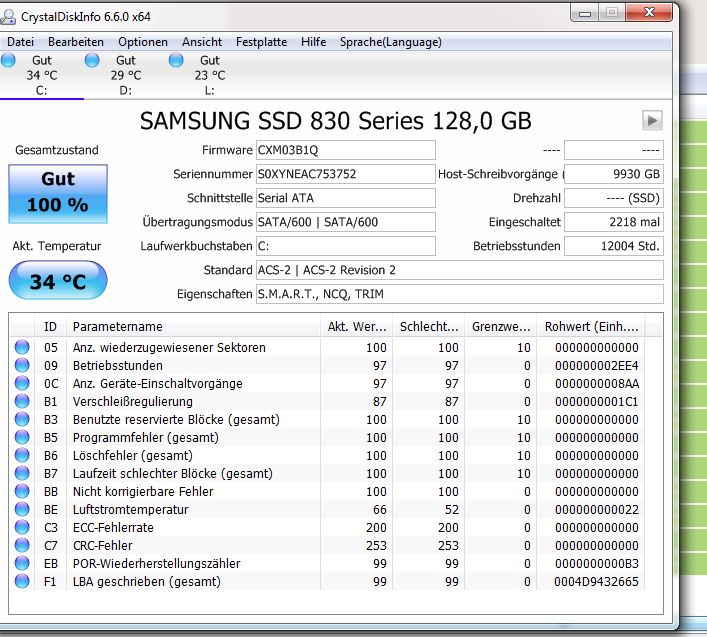
Task: Click status icon for Verschleißregulierung row
Action: (22, 401)
